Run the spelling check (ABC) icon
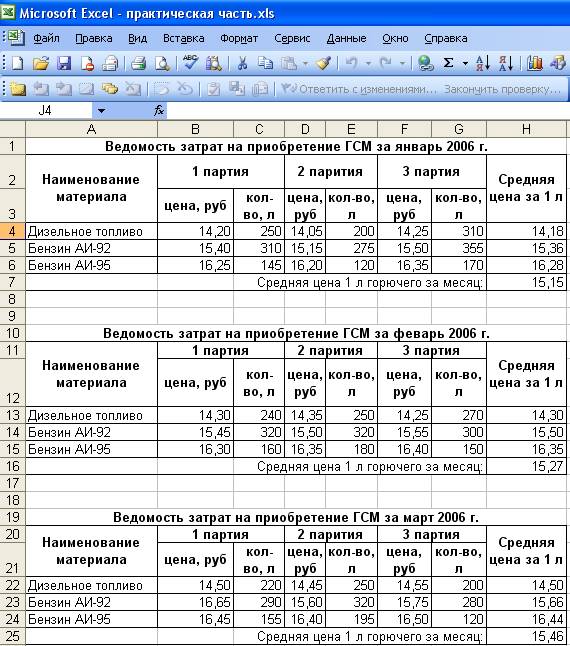The image size is (570, 646). pyautogui.click(x=190, y=63)
